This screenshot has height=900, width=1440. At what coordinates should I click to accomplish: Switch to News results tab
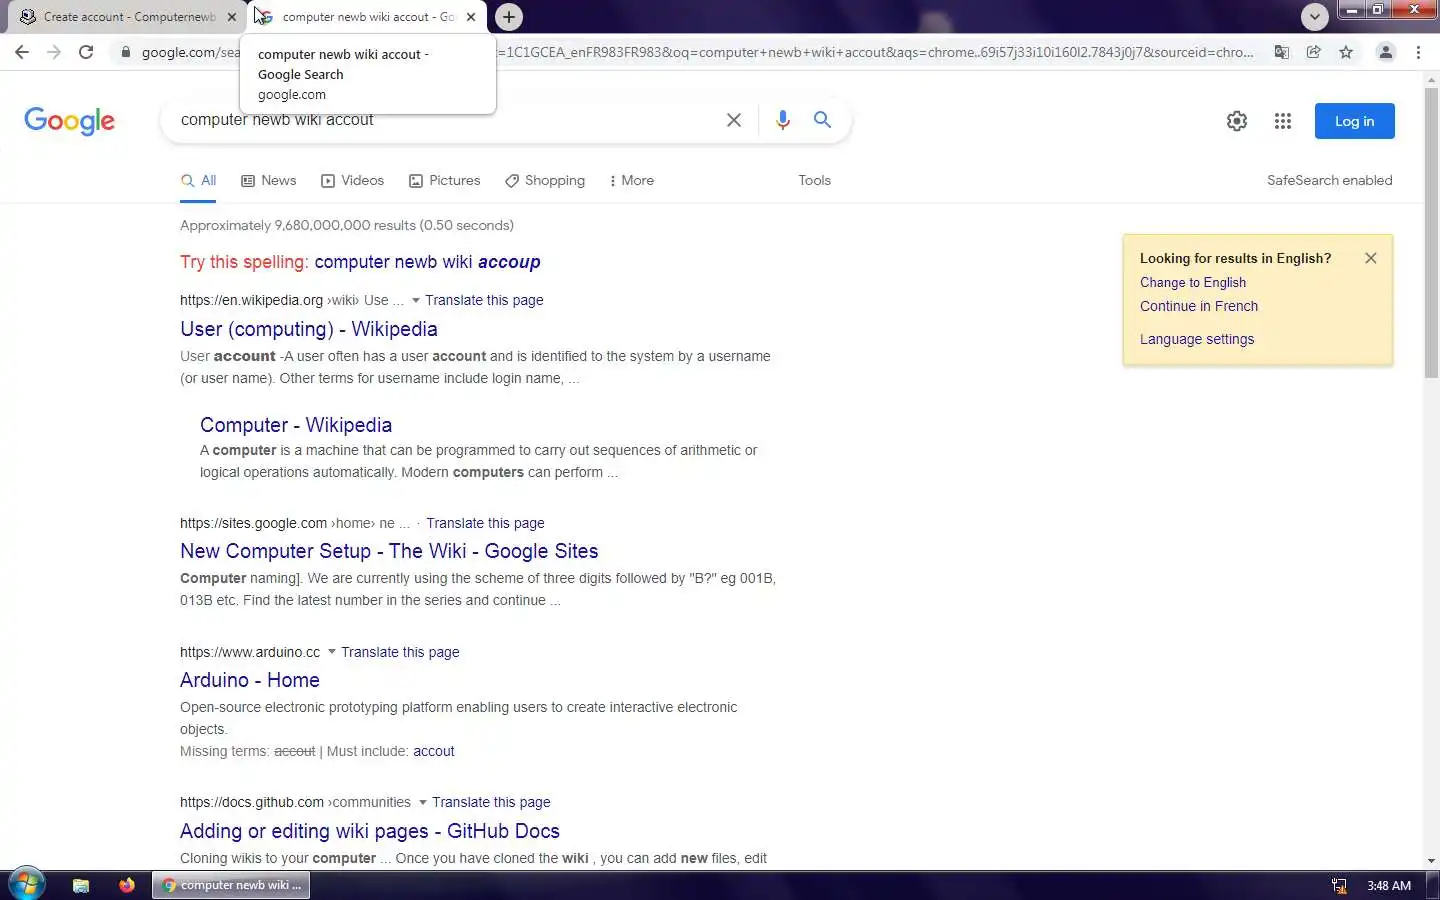[x=269, y=181]
